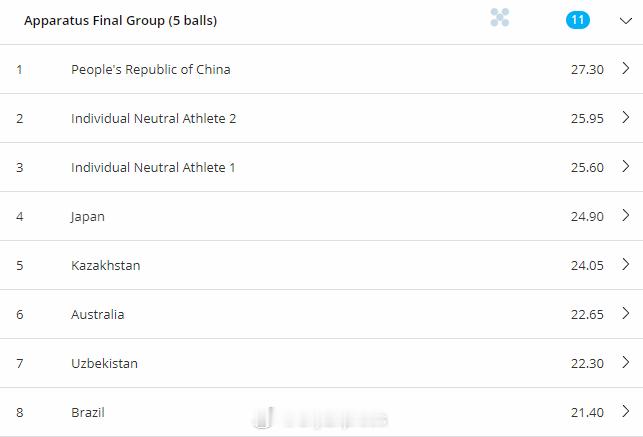Click the arrow icon for Uzbekistan
The height and width of the screenshot is (437, 643).
coord(626,363)
